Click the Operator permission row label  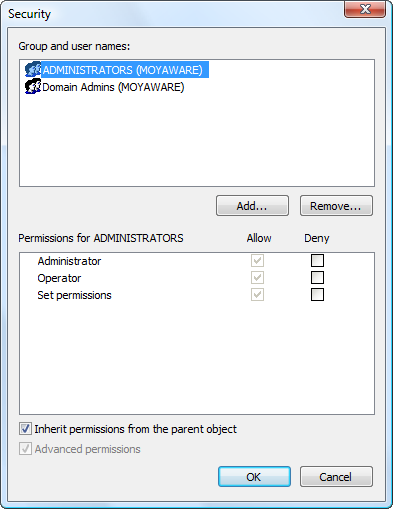[59, 278]
